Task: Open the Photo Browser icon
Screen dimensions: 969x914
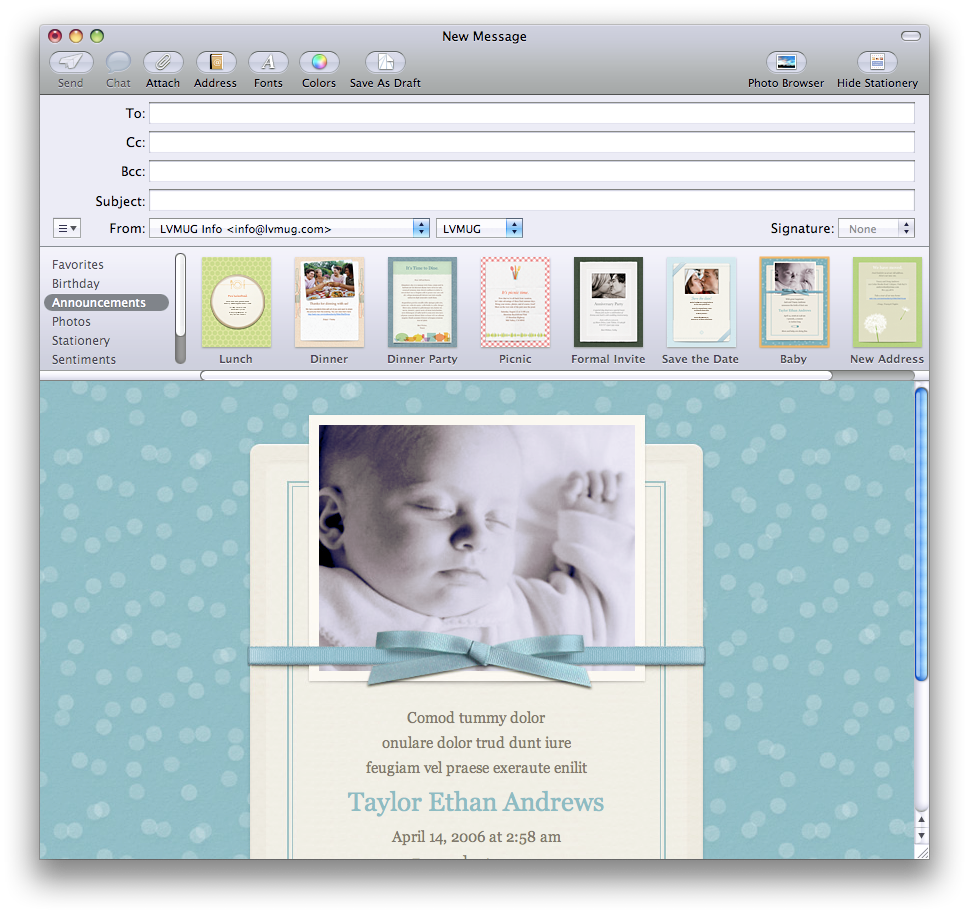Action: tap(785, 60)
